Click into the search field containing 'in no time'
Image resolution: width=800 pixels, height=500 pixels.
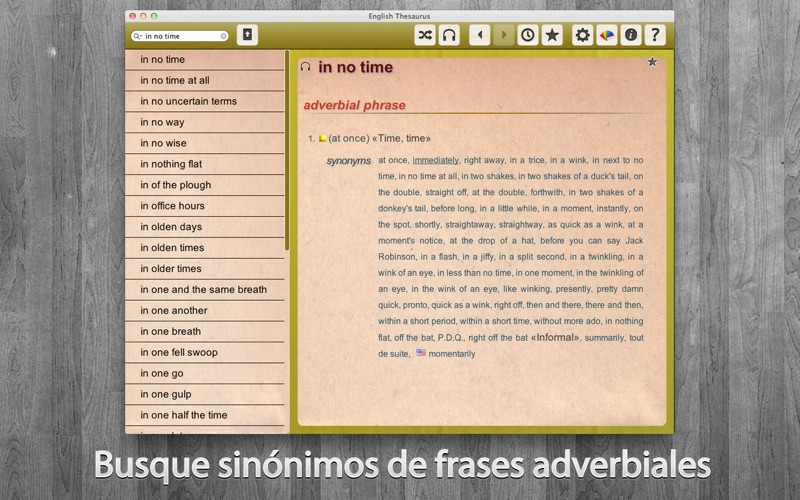(182, 36)
